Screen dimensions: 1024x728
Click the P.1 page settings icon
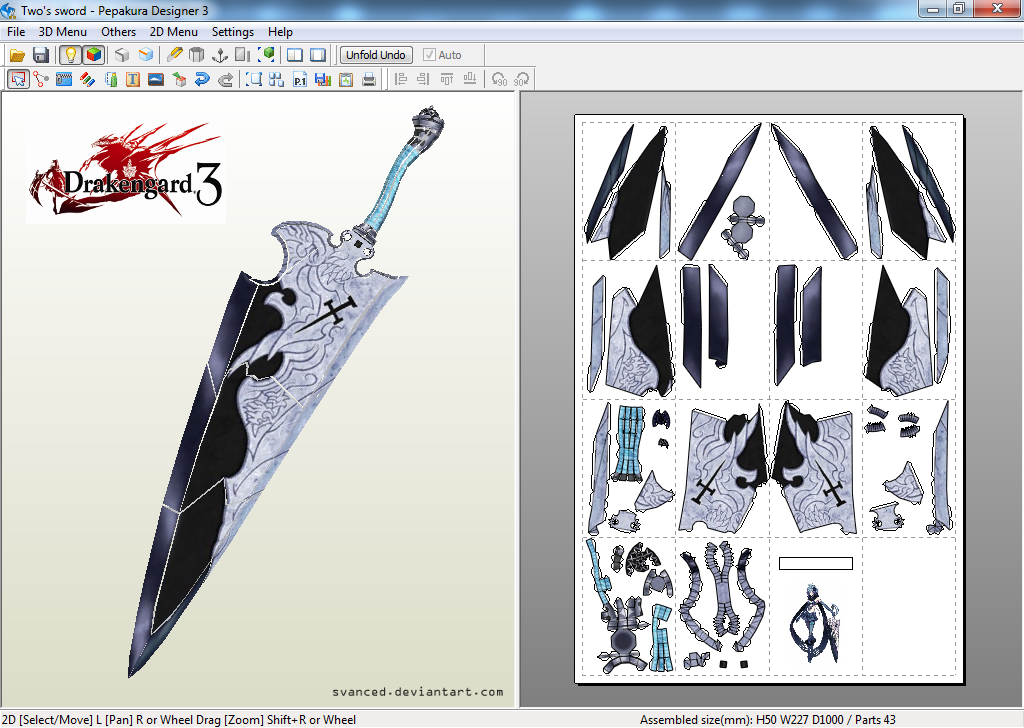[300, 80]
